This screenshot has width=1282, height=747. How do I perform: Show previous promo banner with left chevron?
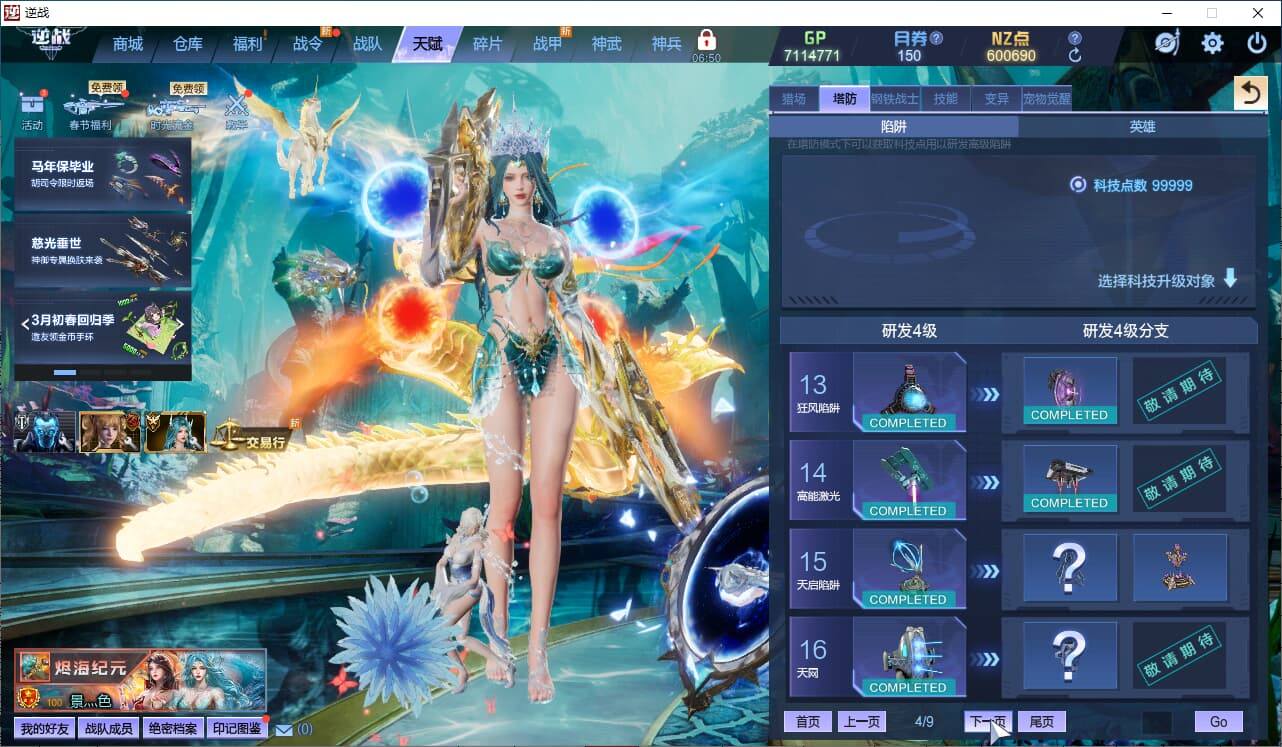(25, 323)
